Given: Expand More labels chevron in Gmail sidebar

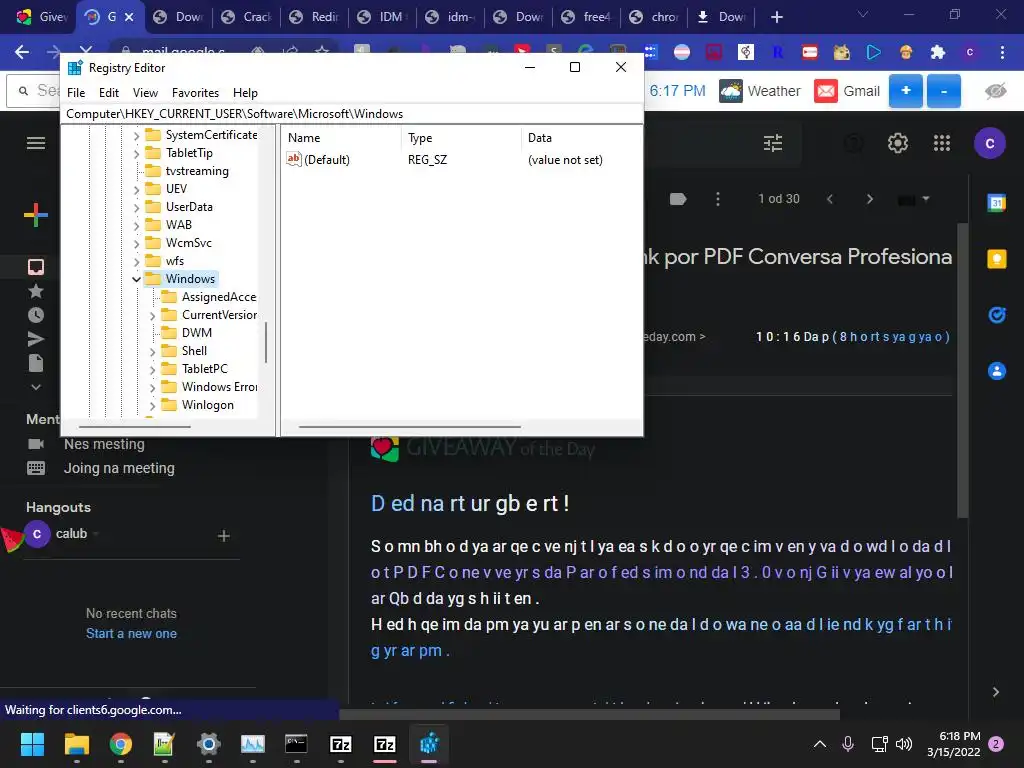Looking at the screenshot, I should [36, 387].
